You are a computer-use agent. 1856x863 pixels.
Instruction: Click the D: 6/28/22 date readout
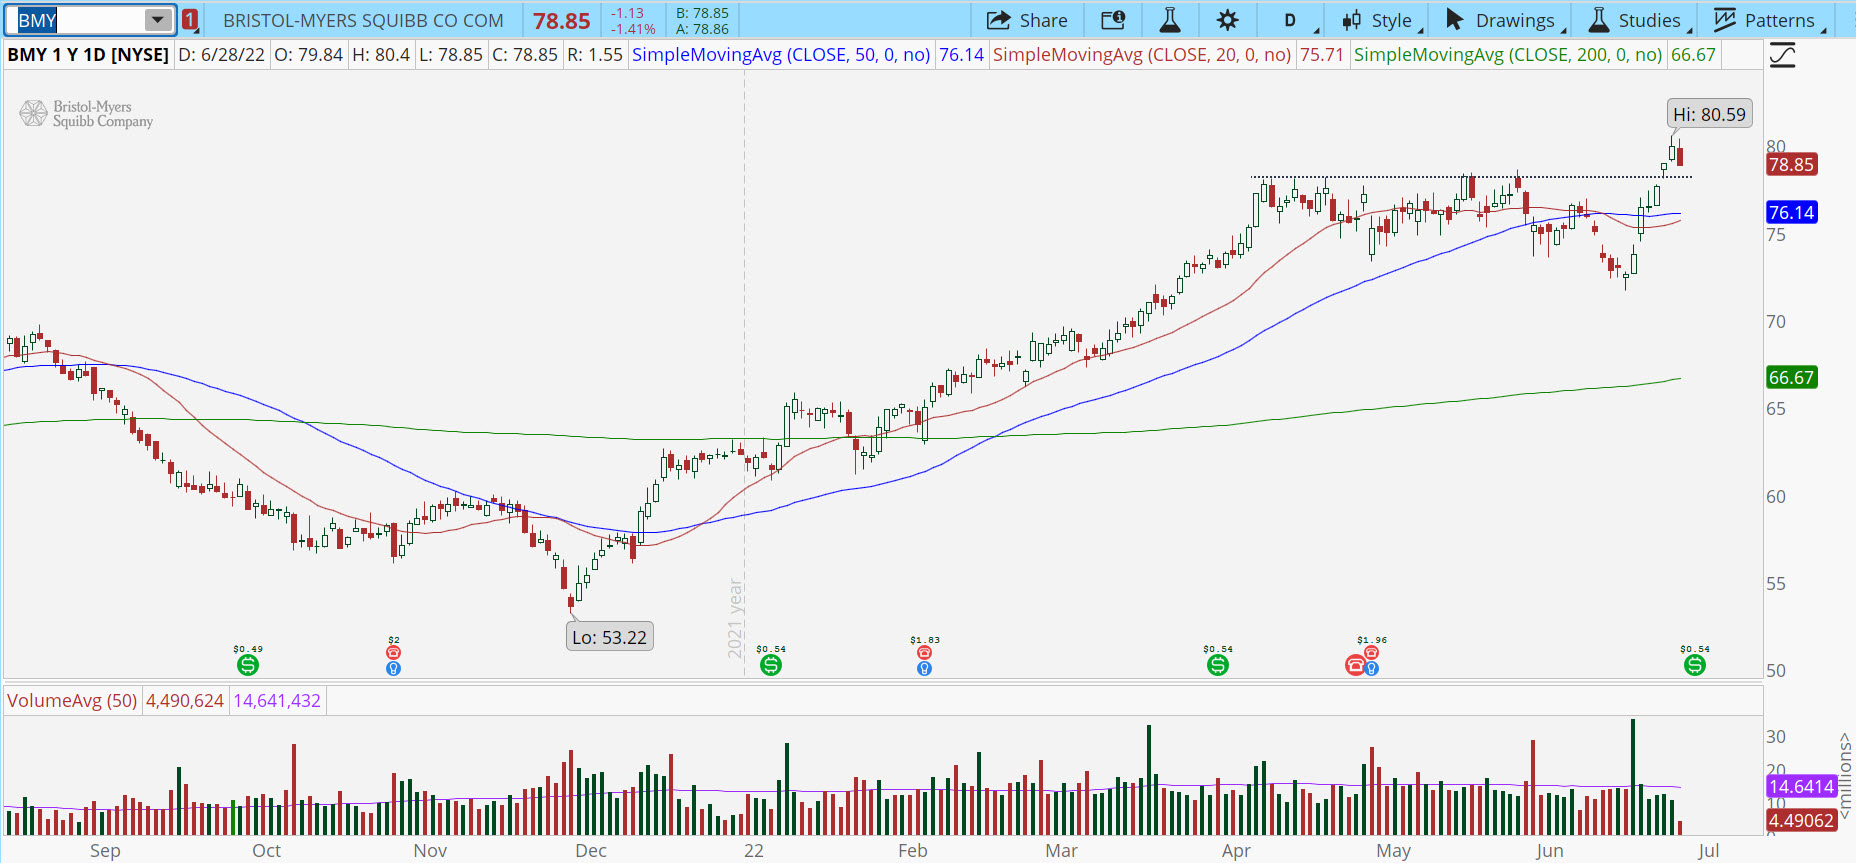(x=221, y=54)
